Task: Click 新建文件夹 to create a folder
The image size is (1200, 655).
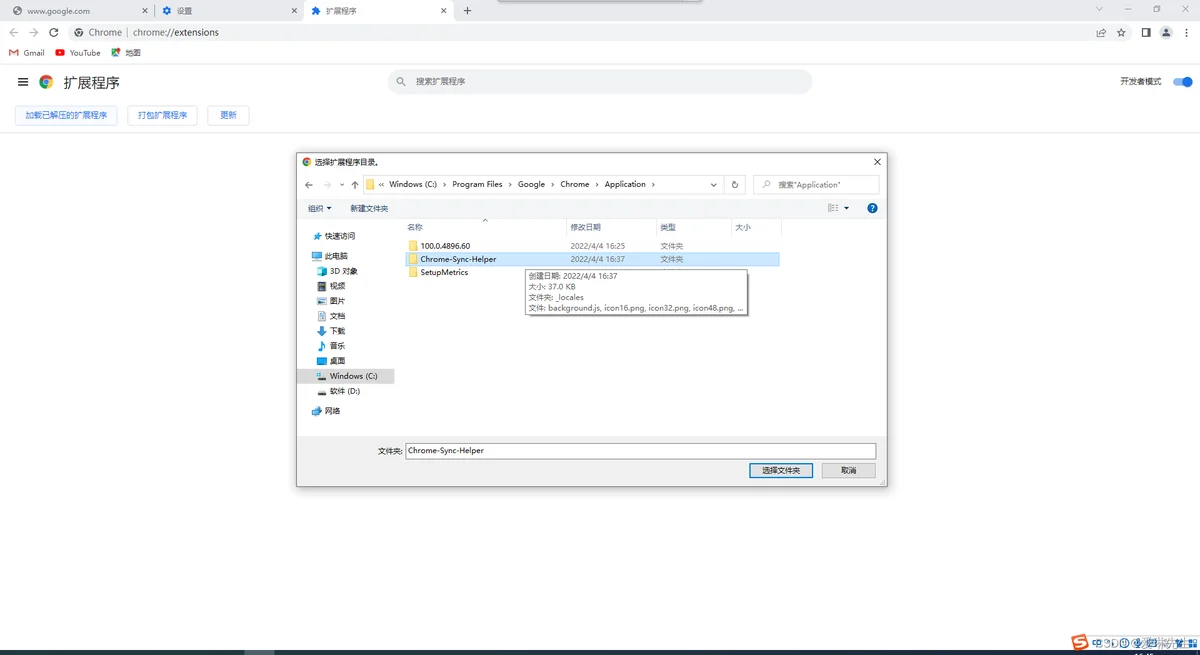Action: (x=369, y=208)
